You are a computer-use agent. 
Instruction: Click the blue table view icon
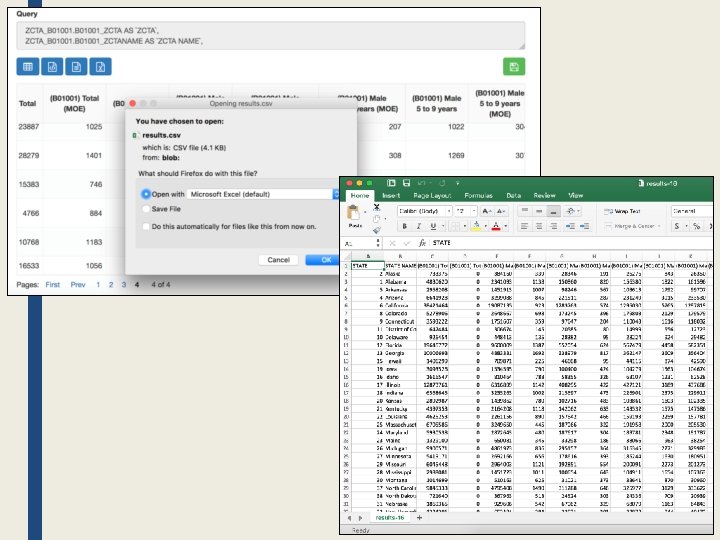tap(27, 67)
